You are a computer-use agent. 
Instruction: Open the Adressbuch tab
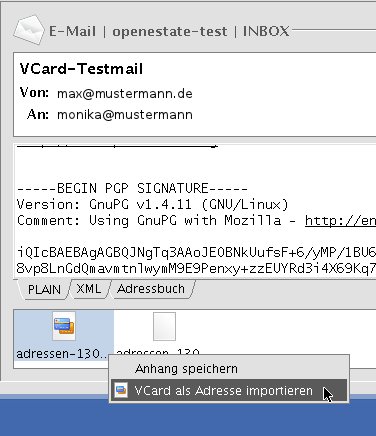[151, 289]
